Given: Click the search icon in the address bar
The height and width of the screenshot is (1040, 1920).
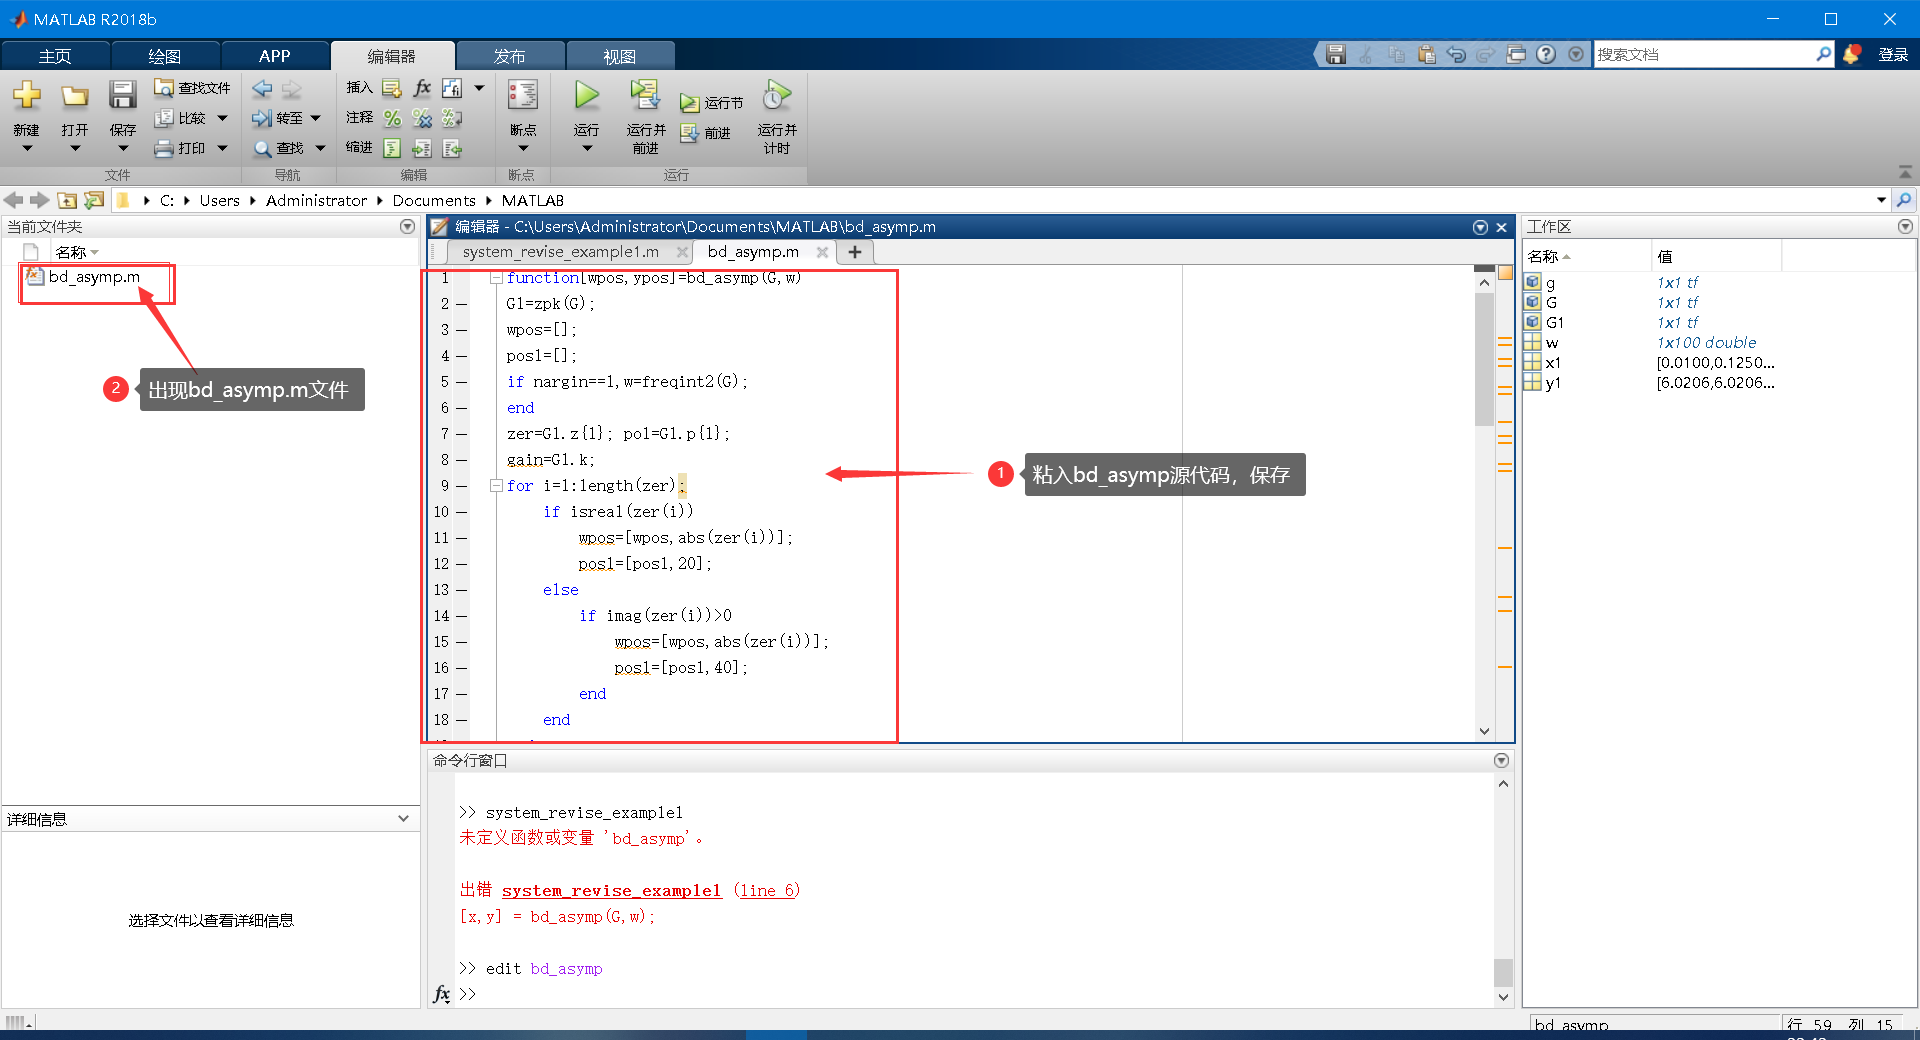Looking at the screenshot, I should tap(1904, 200).
